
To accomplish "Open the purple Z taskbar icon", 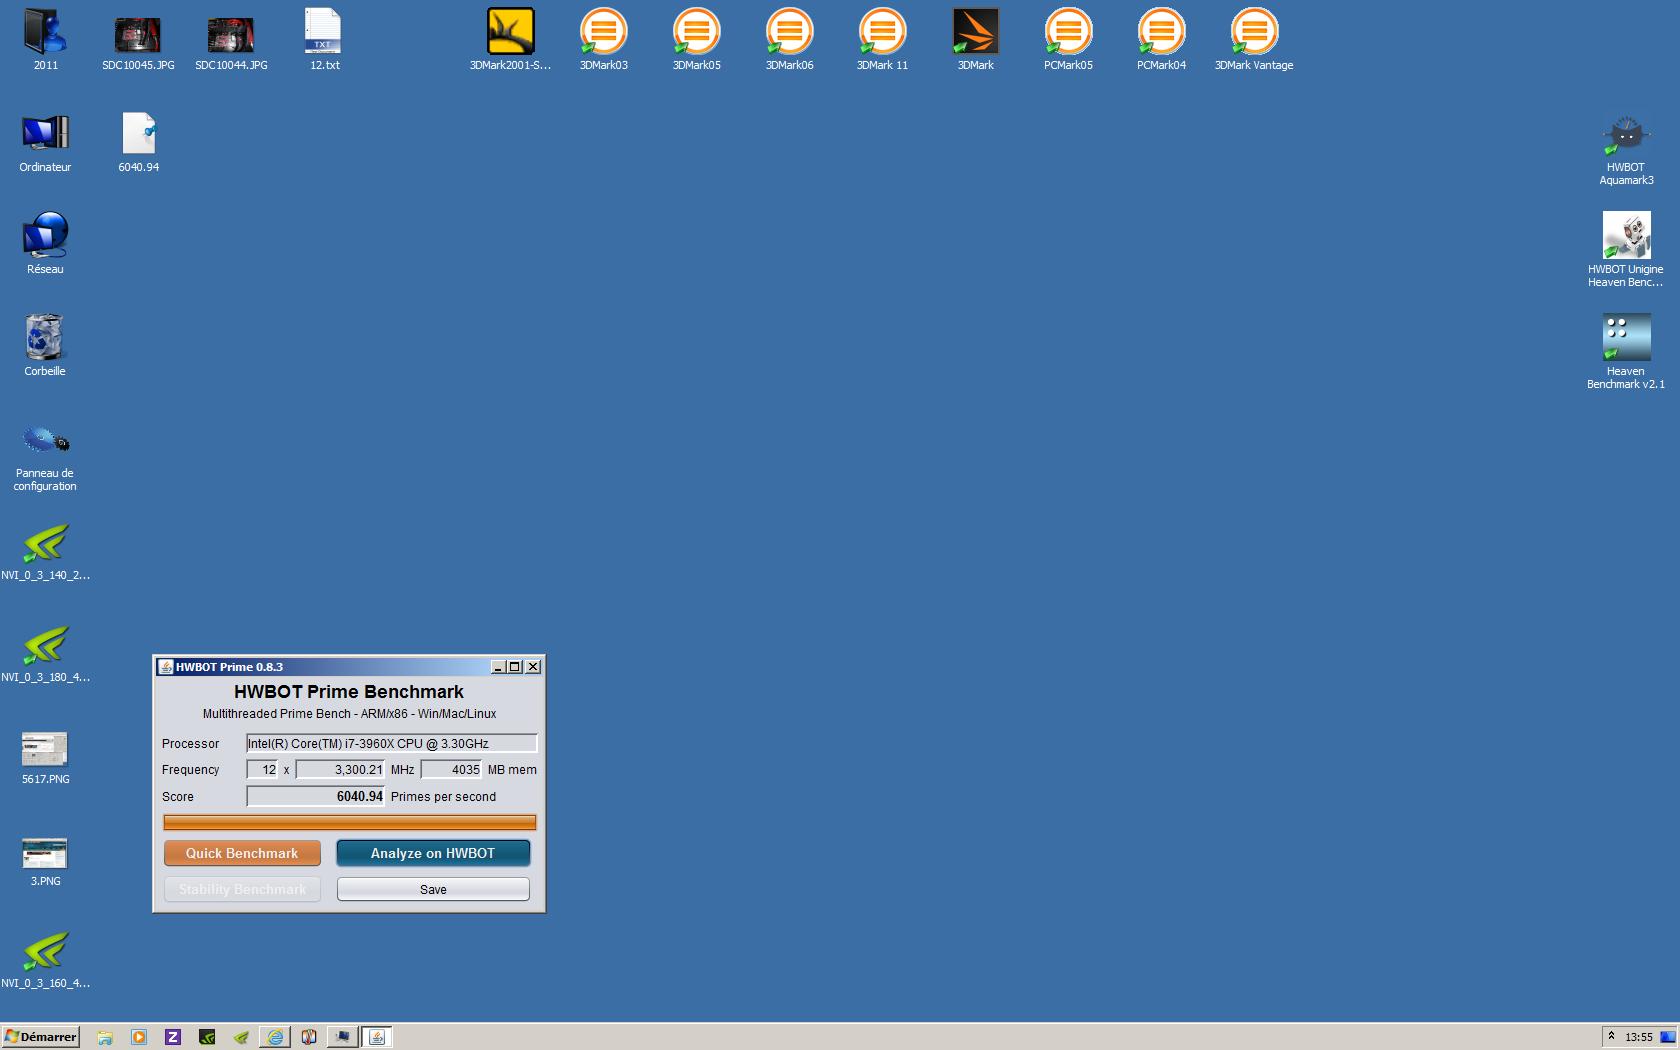I will click(x=173, y=1037).
